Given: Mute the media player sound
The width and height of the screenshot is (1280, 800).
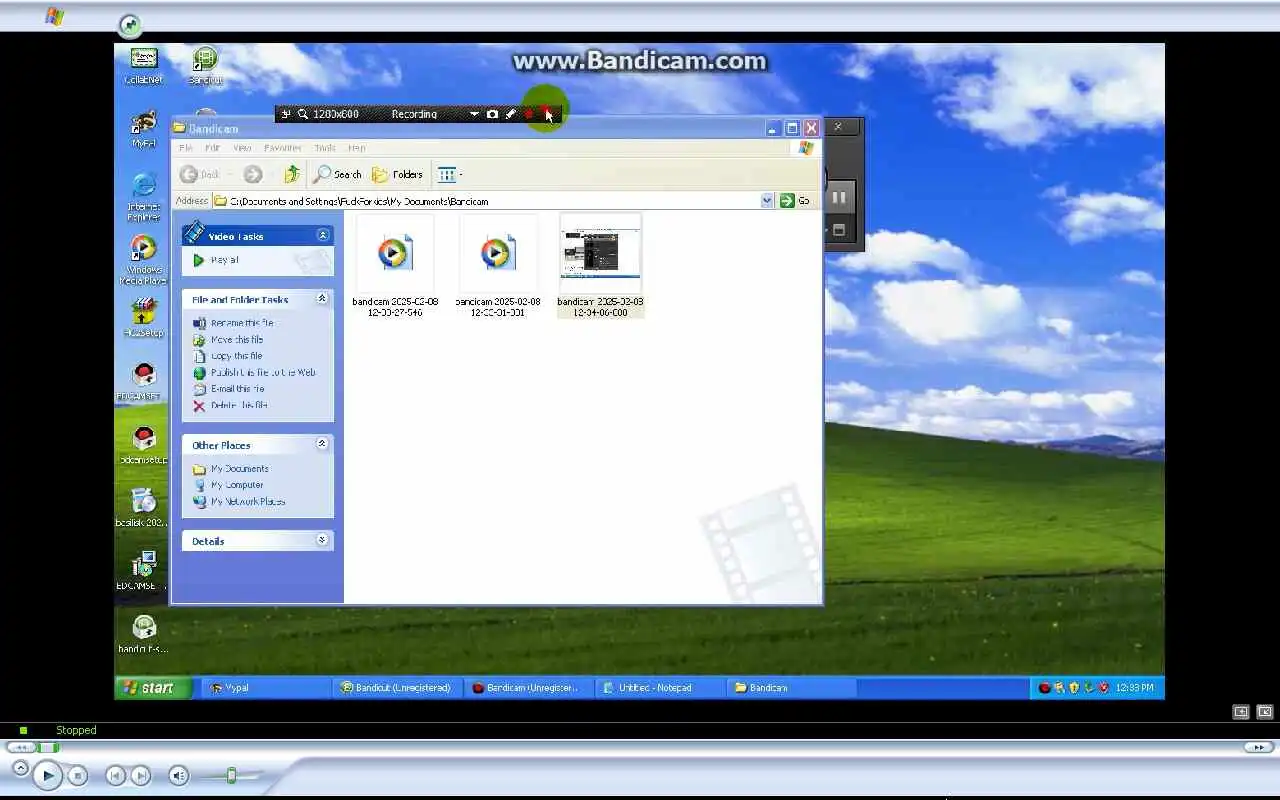Looking at the screenshot, I should click(x=178, y=775).
